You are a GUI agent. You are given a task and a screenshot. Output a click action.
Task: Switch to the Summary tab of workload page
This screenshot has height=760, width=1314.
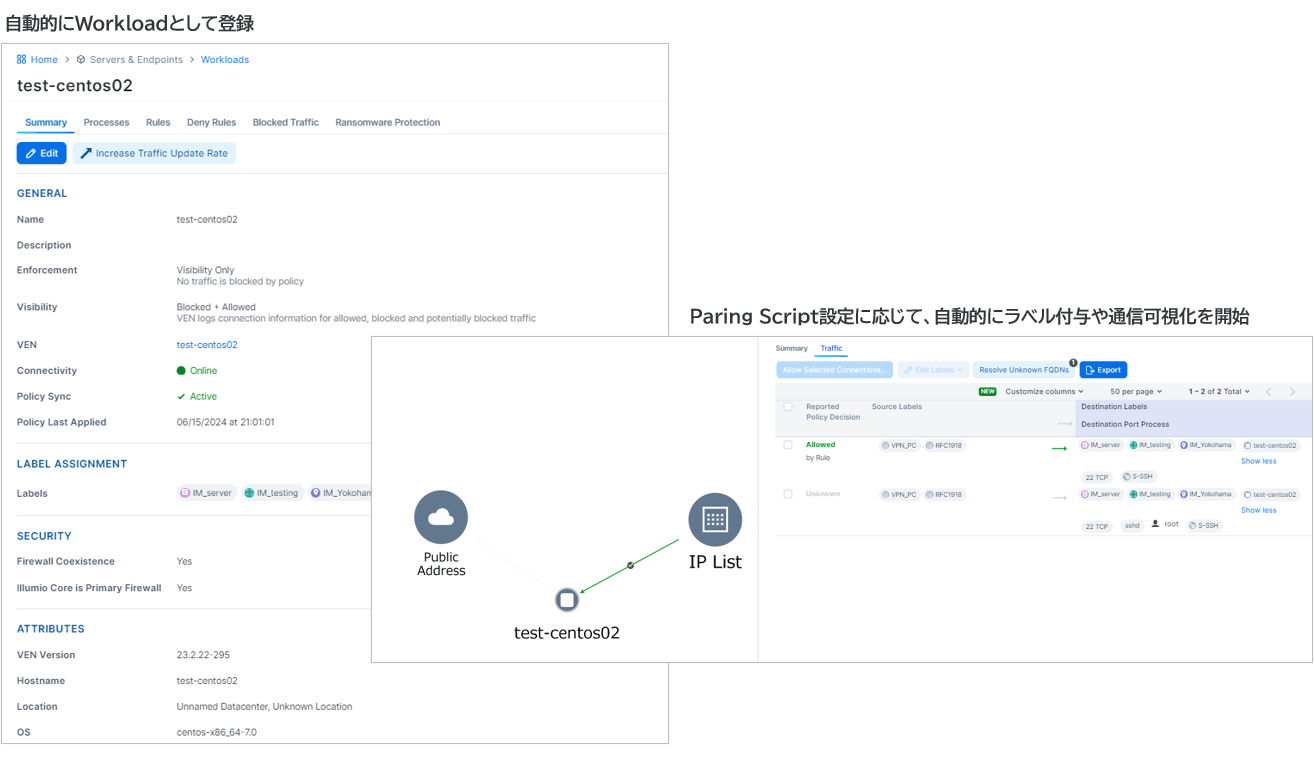pos(46,122)
